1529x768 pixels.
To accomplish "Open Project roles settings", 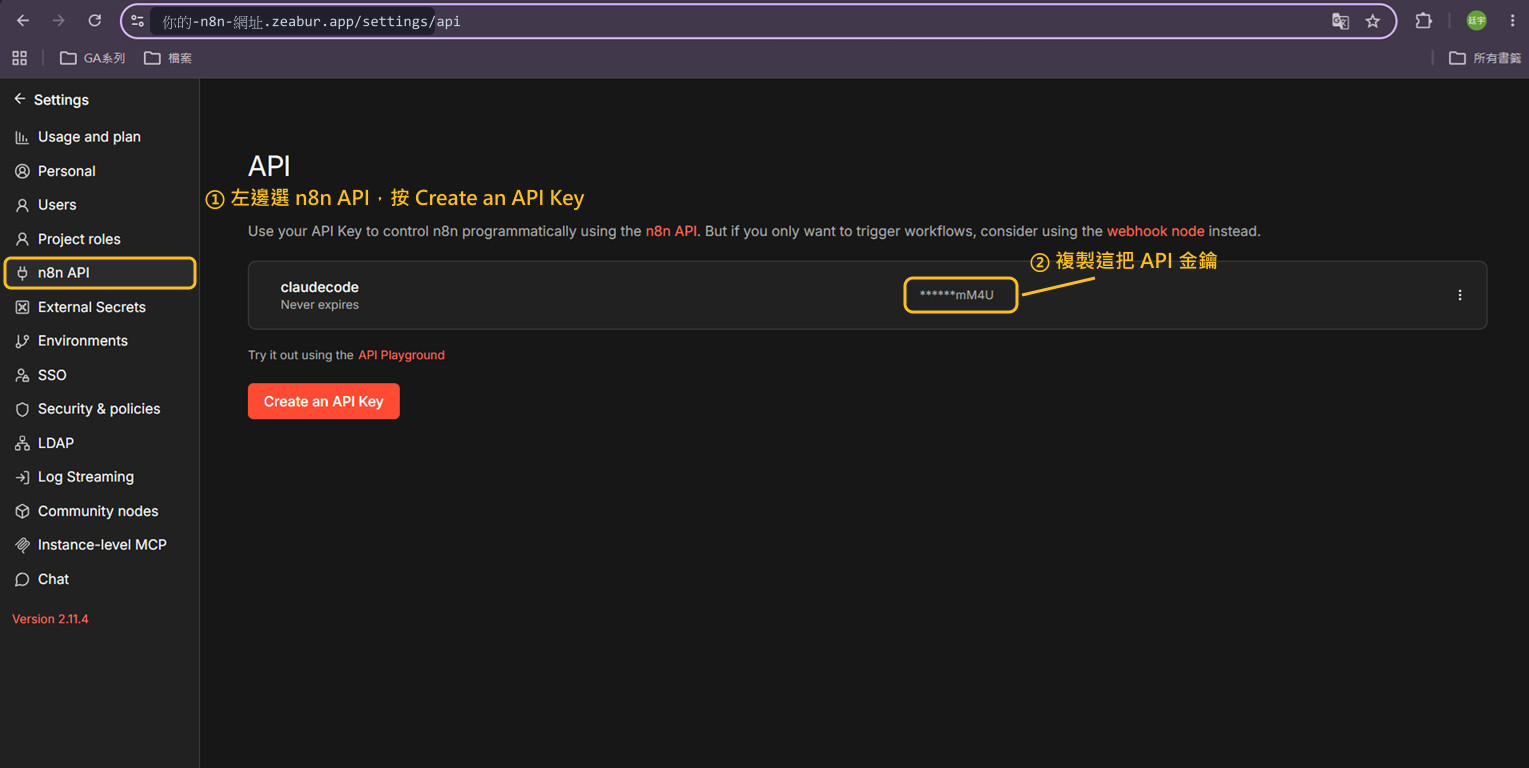I will point(79,239).
